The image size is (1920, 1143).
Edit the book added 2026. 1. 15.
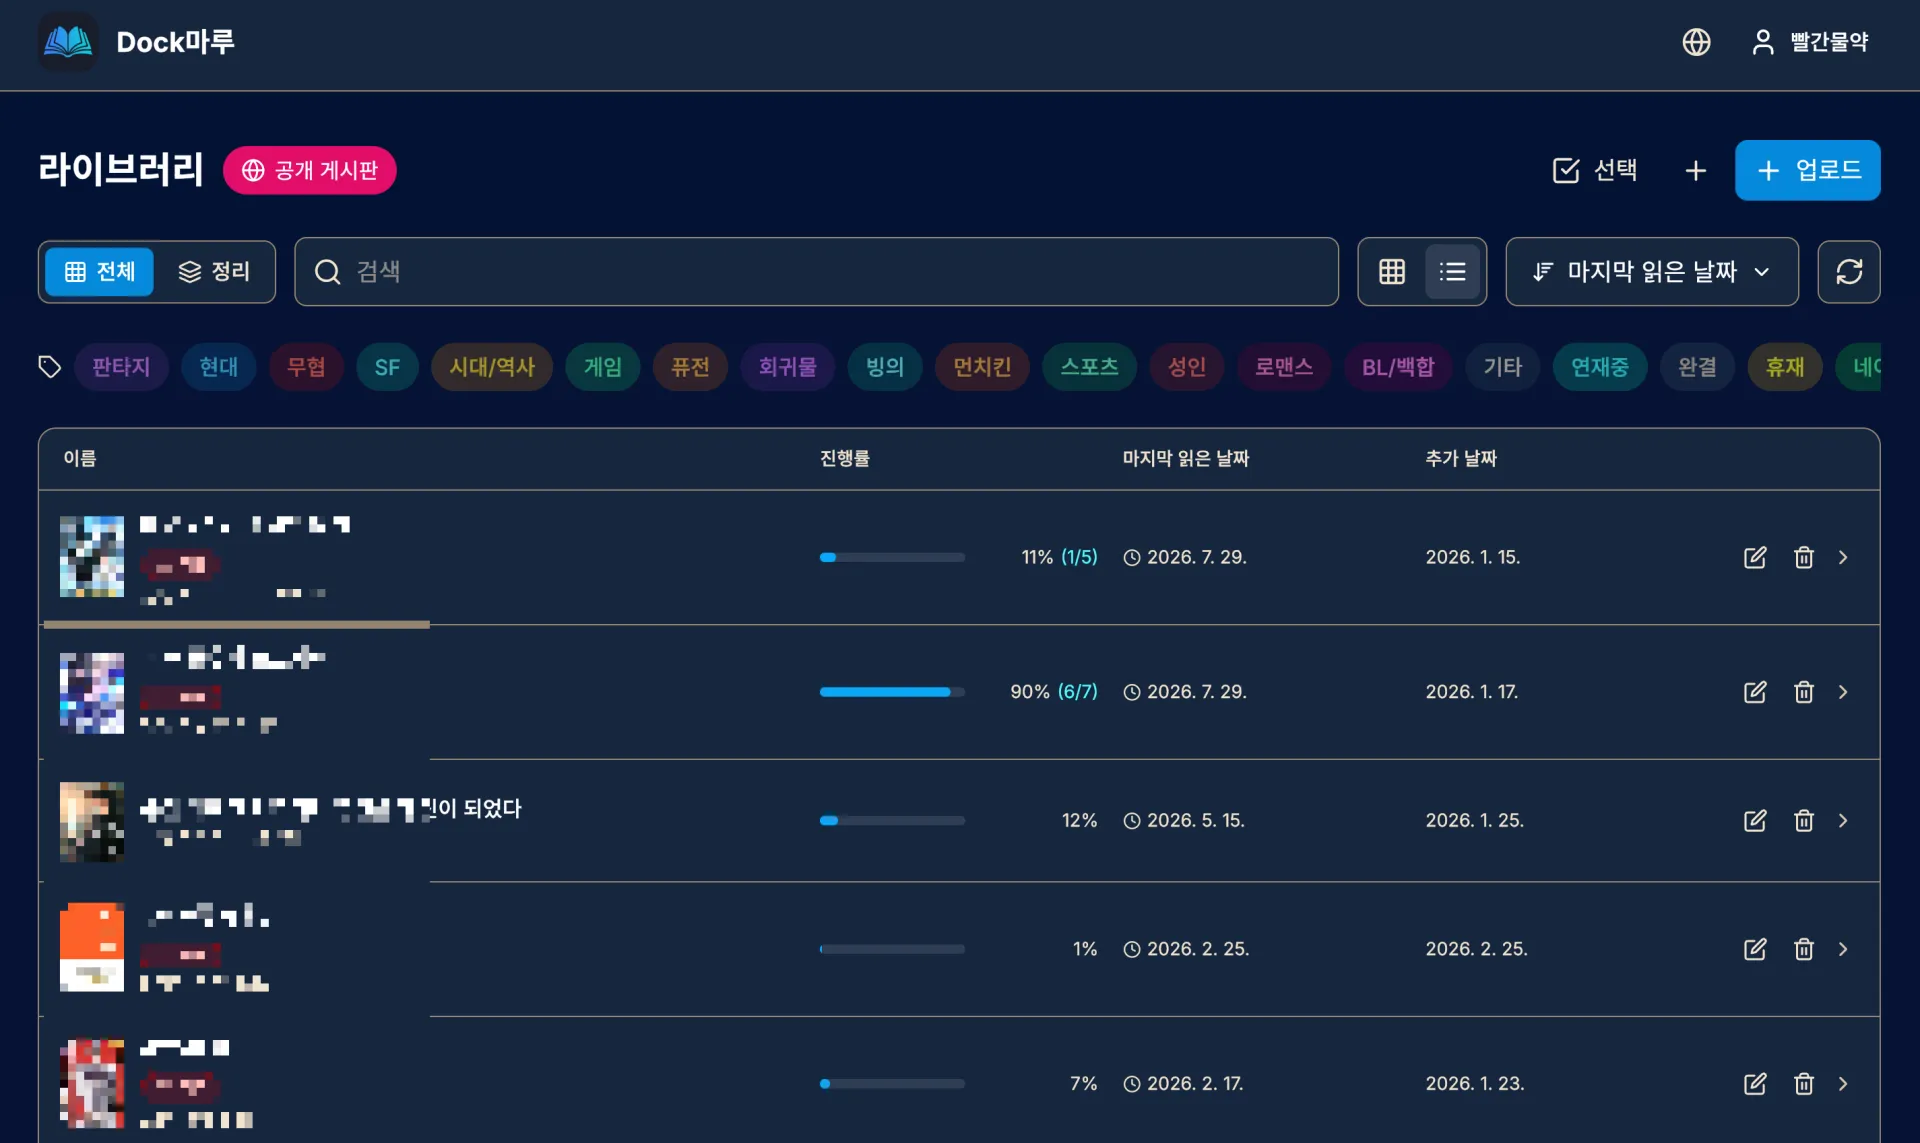coord(1755,557)
